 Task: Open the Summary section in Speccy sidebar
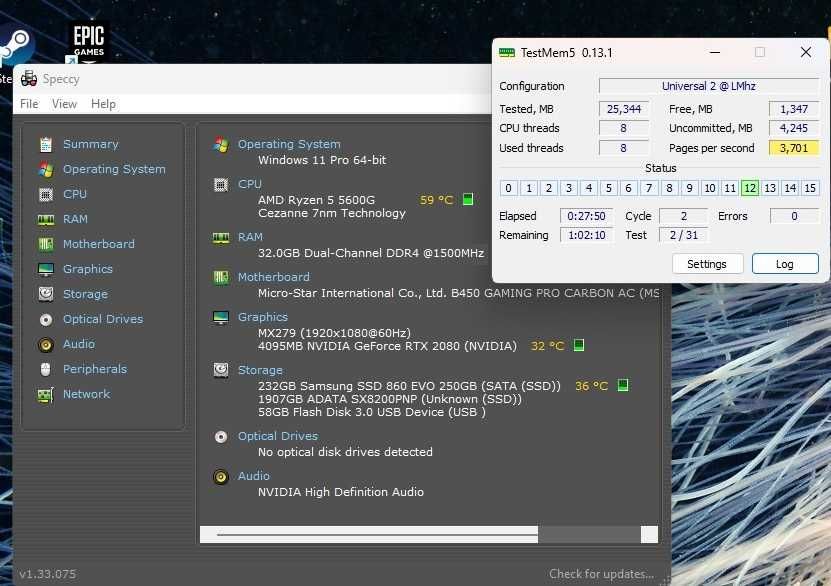[91, 144]
